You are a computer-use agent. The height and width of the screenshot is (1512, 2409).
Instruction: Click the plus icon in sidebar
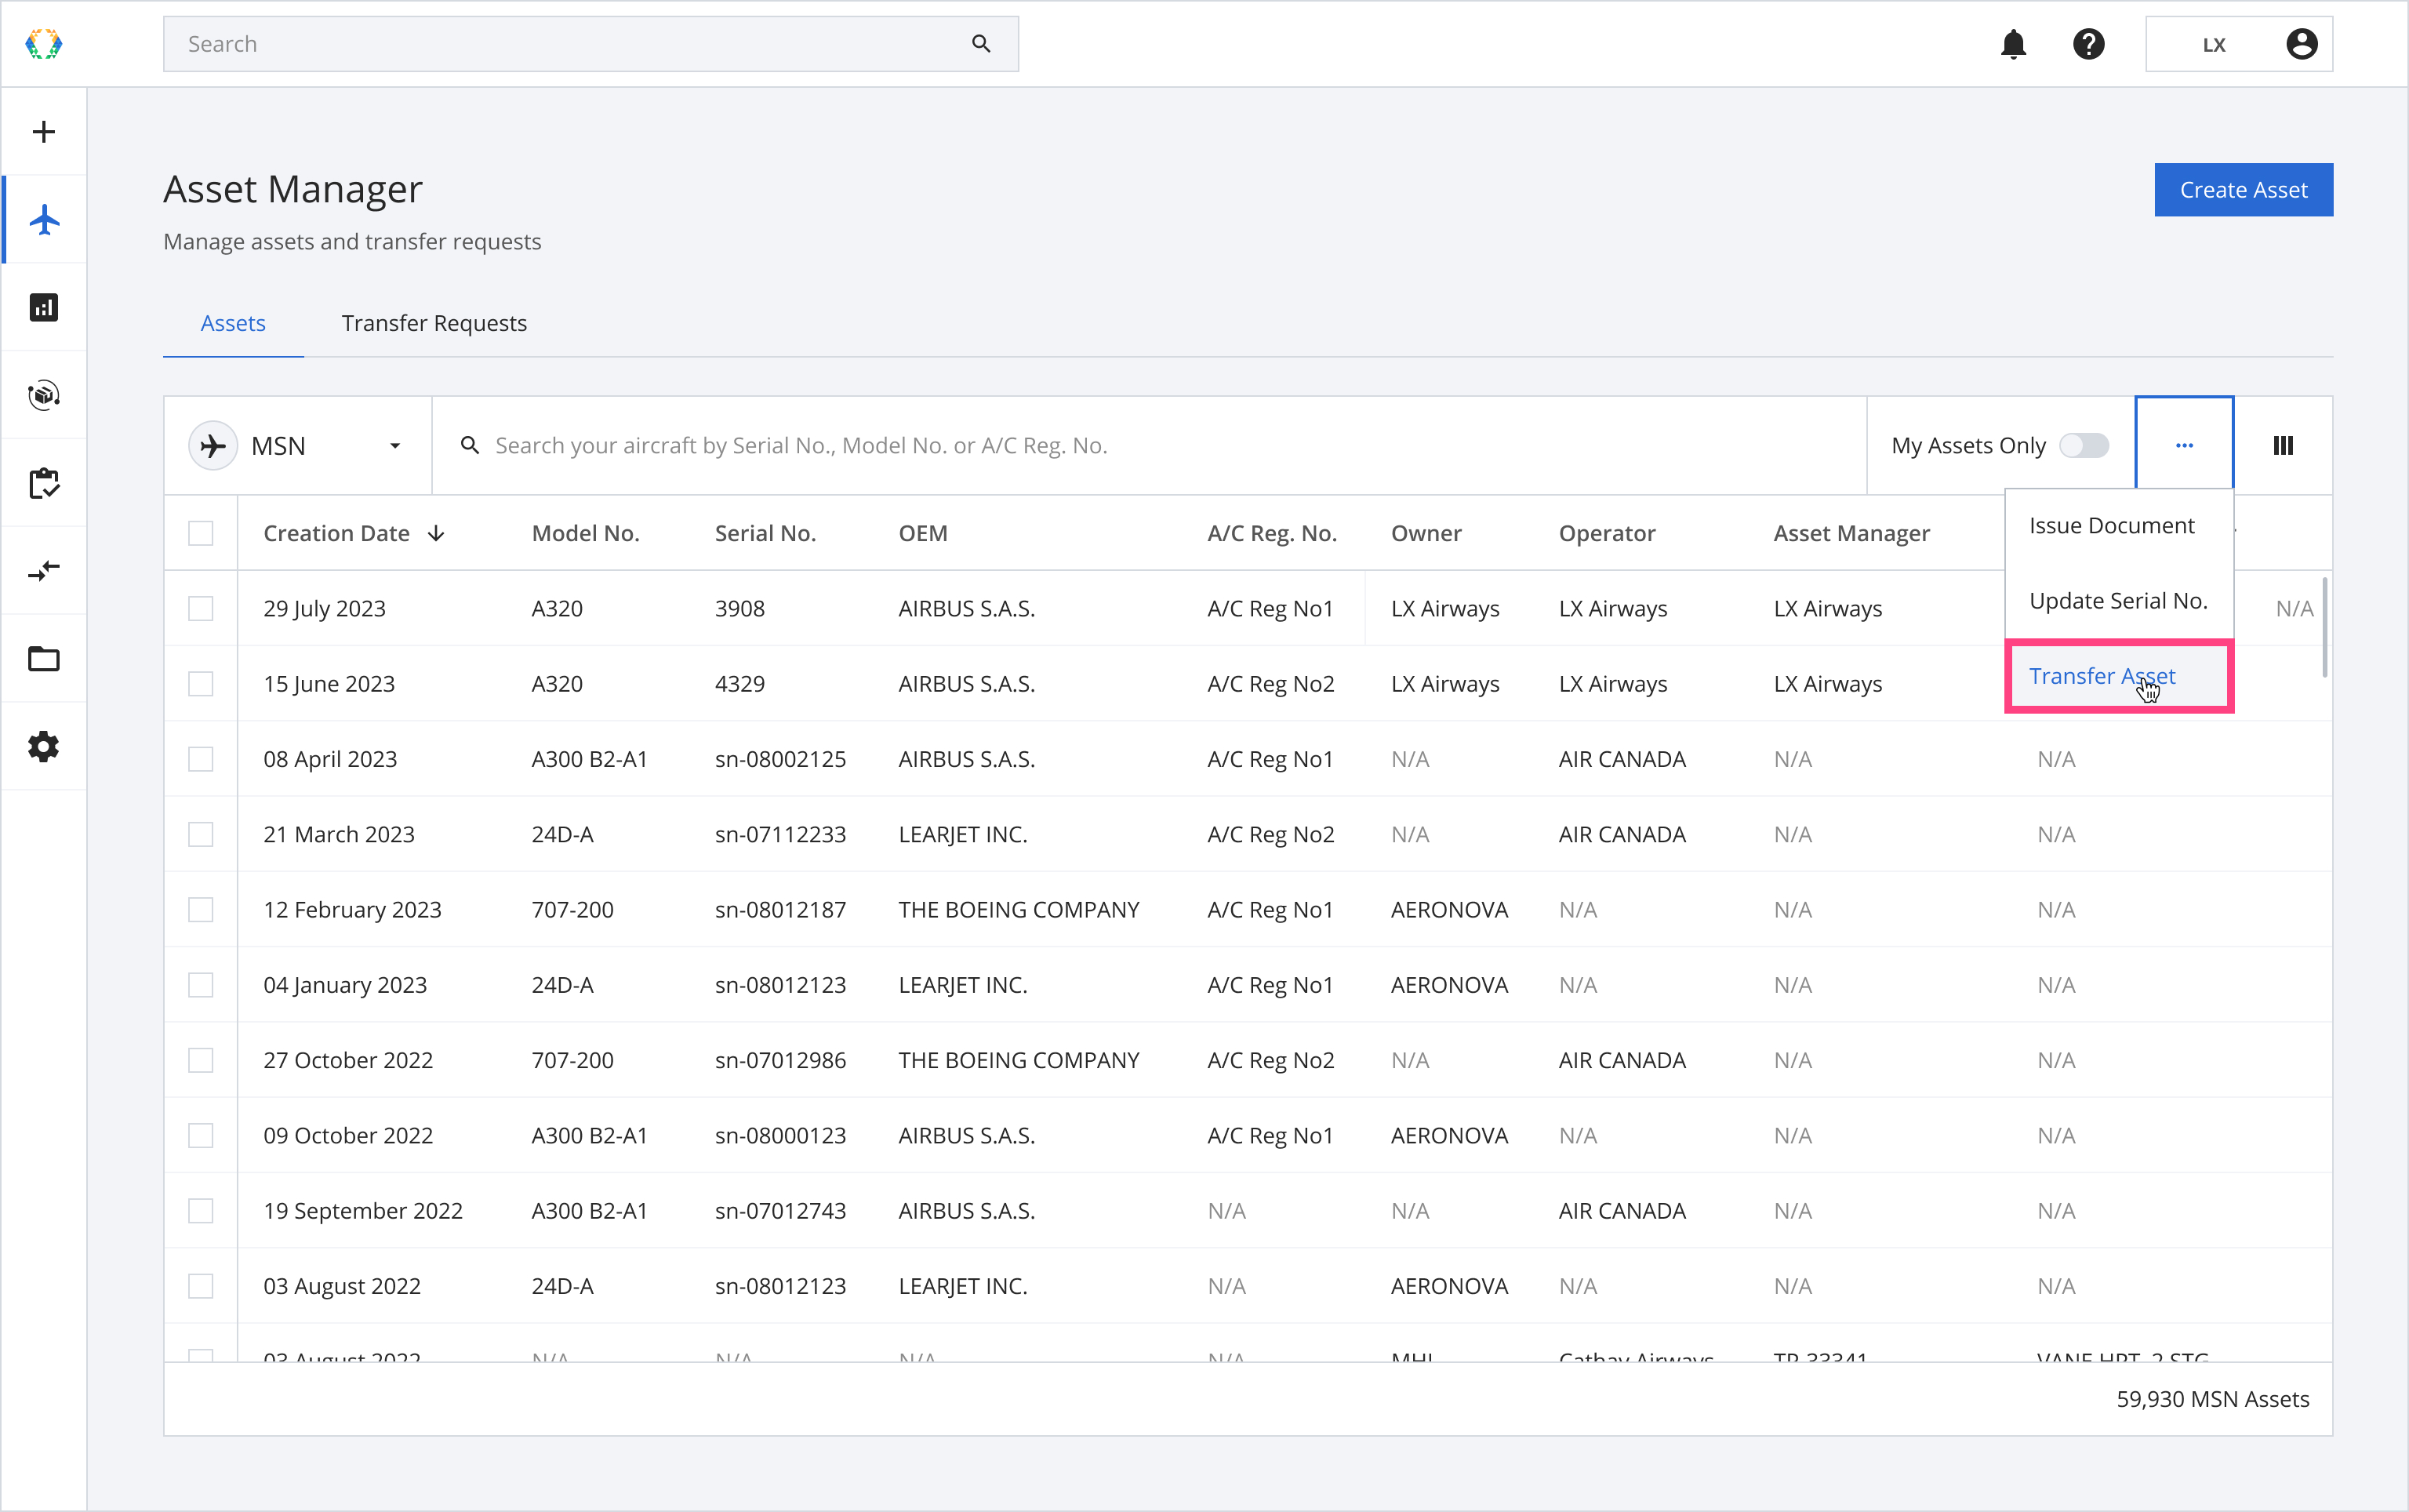pyautogui.click(x=44, y=132)
